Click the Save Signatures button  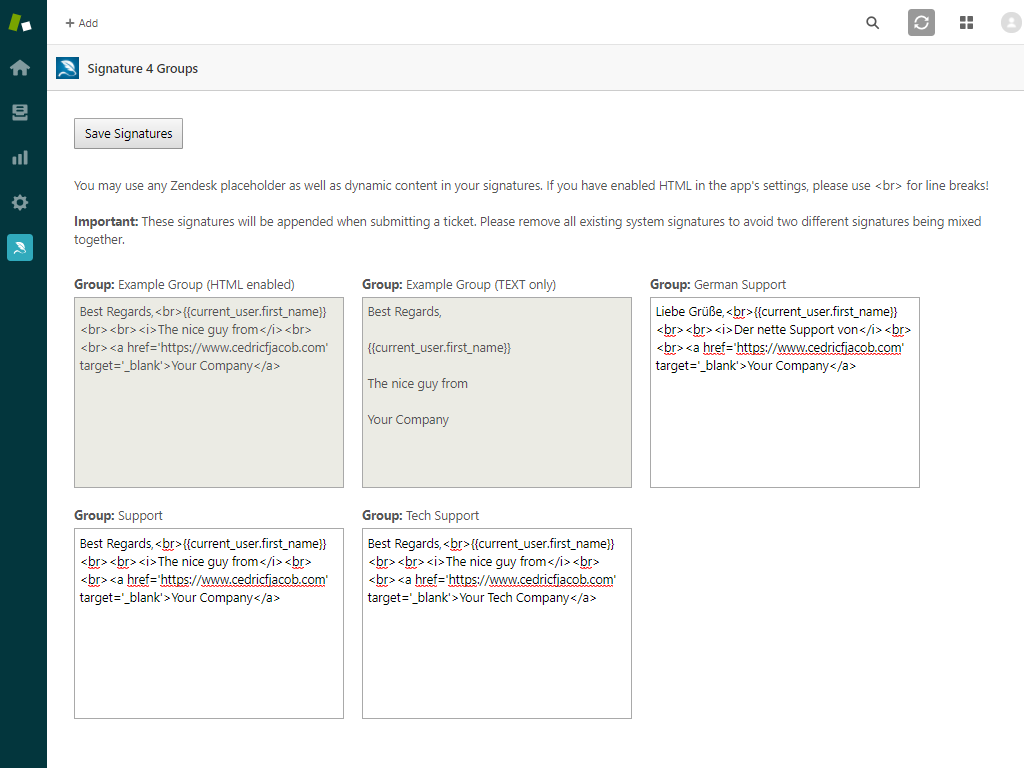tap(129, 133)
